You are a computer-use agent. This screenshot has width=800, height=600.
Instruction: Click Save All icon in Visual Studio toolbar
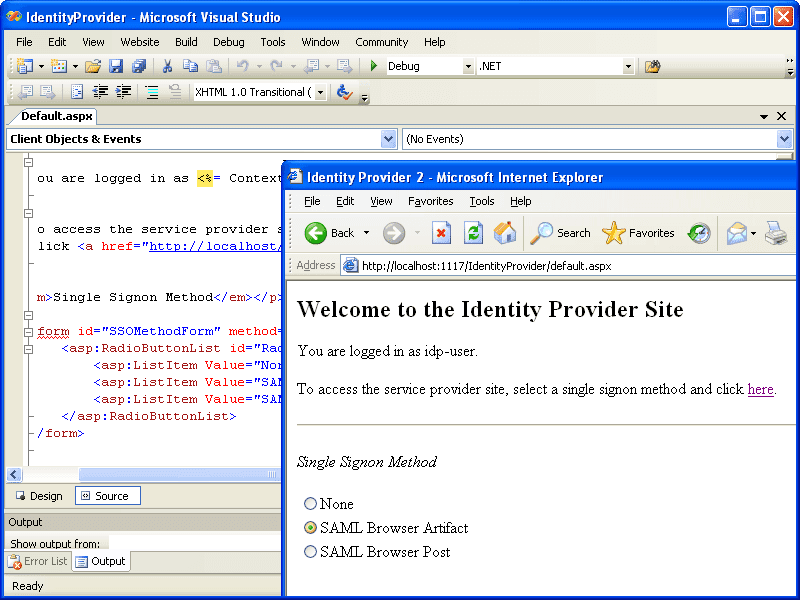[x=139, y=66]
